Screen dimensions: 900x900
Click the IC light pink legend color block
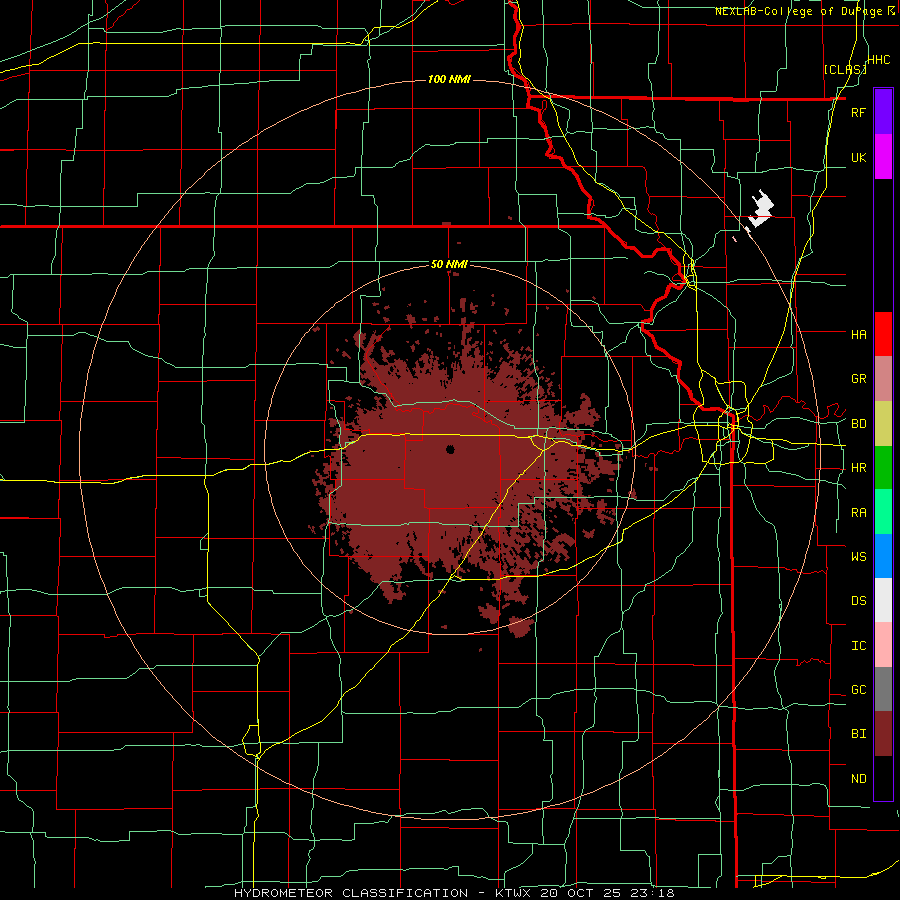click(883, 645)
